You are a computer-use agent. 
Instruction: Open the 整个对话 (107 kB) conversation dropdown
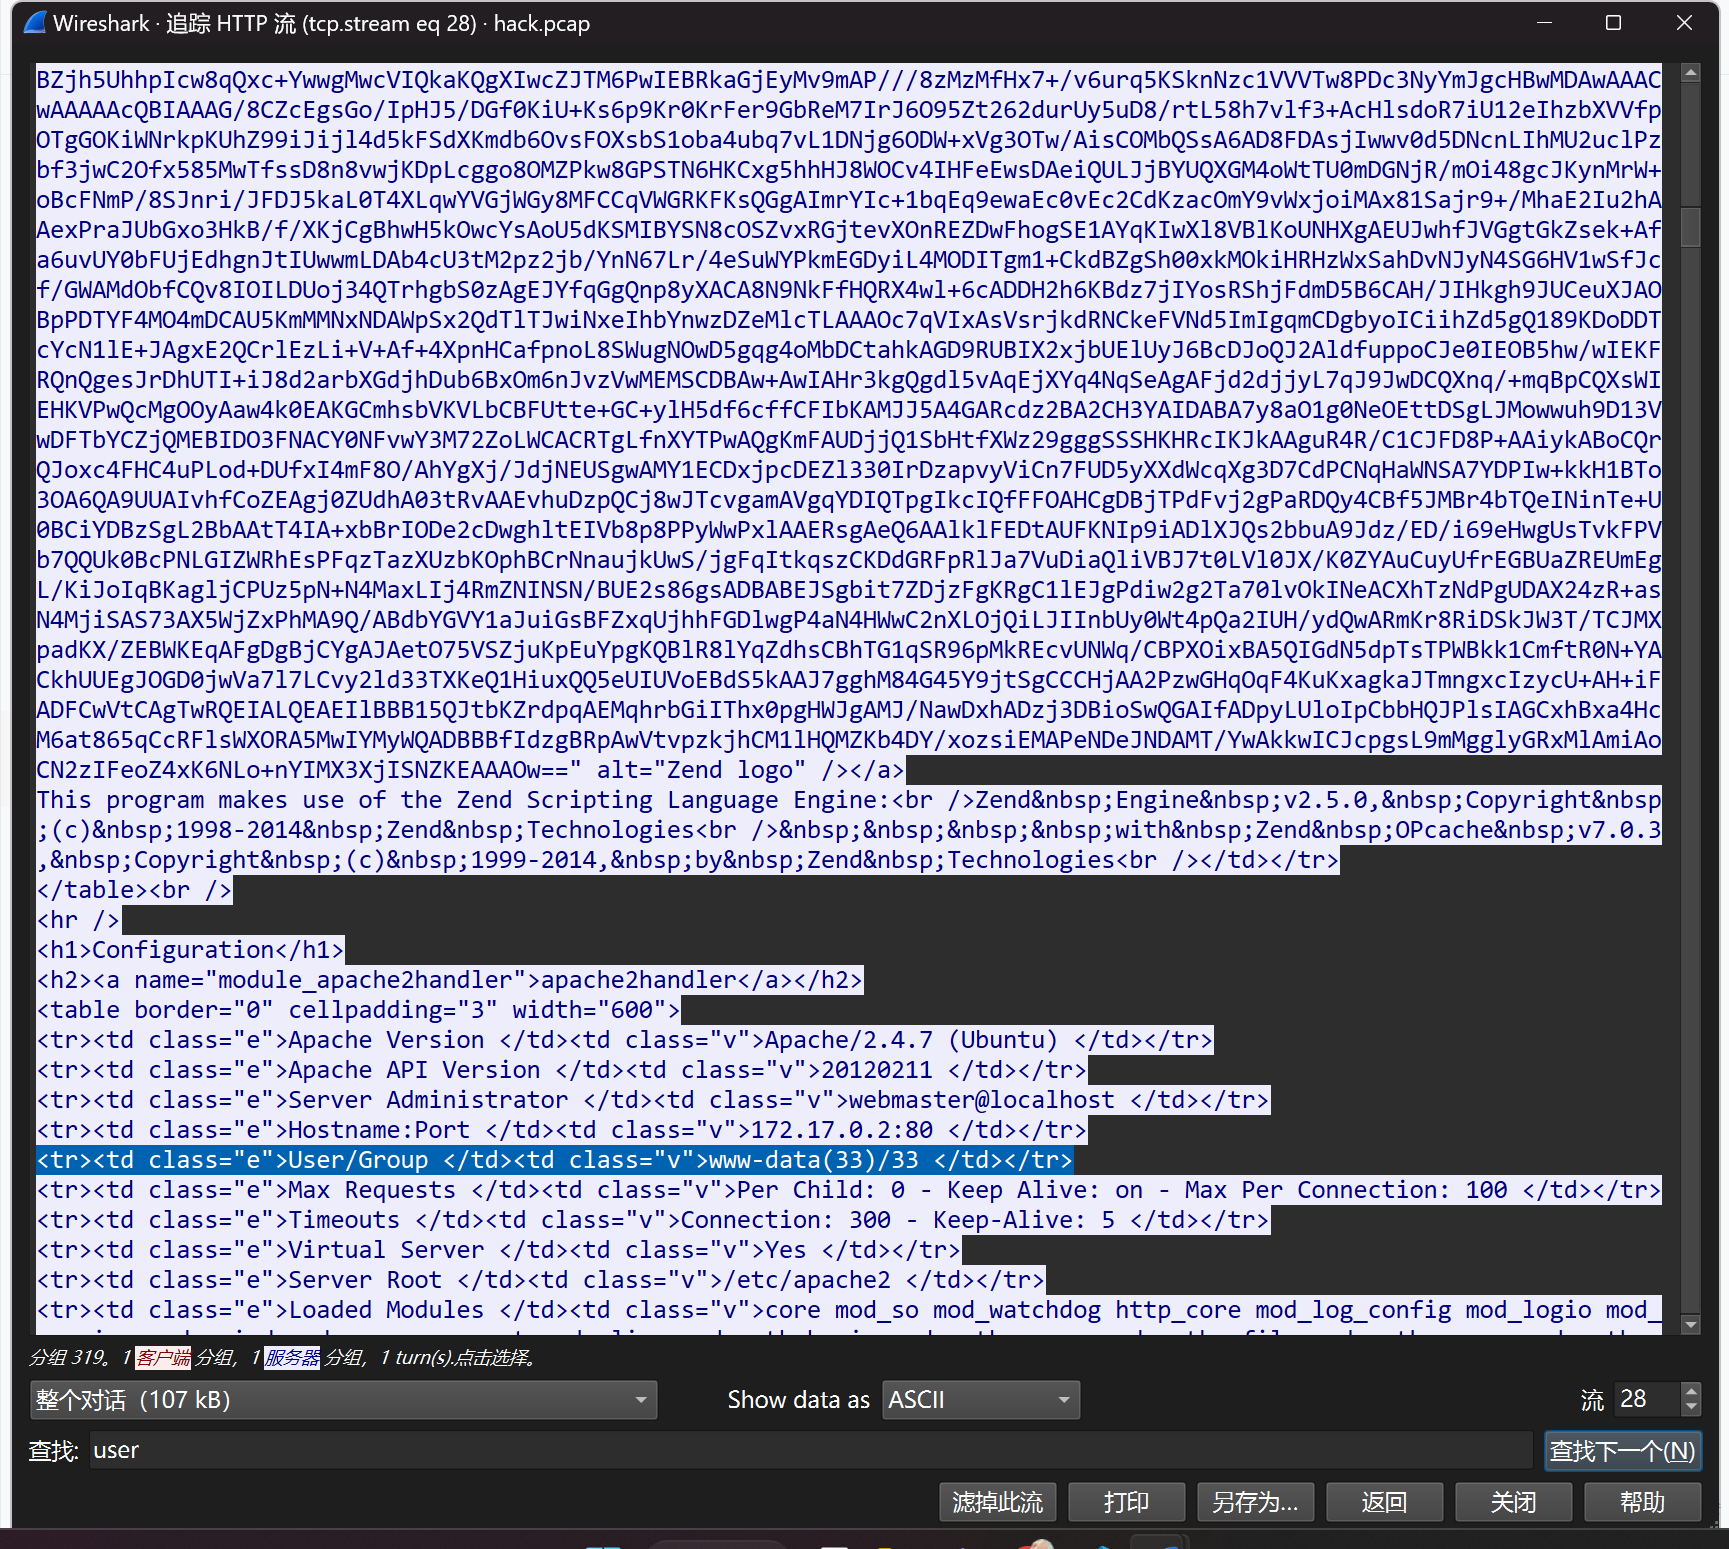[x=343, y=1400]
